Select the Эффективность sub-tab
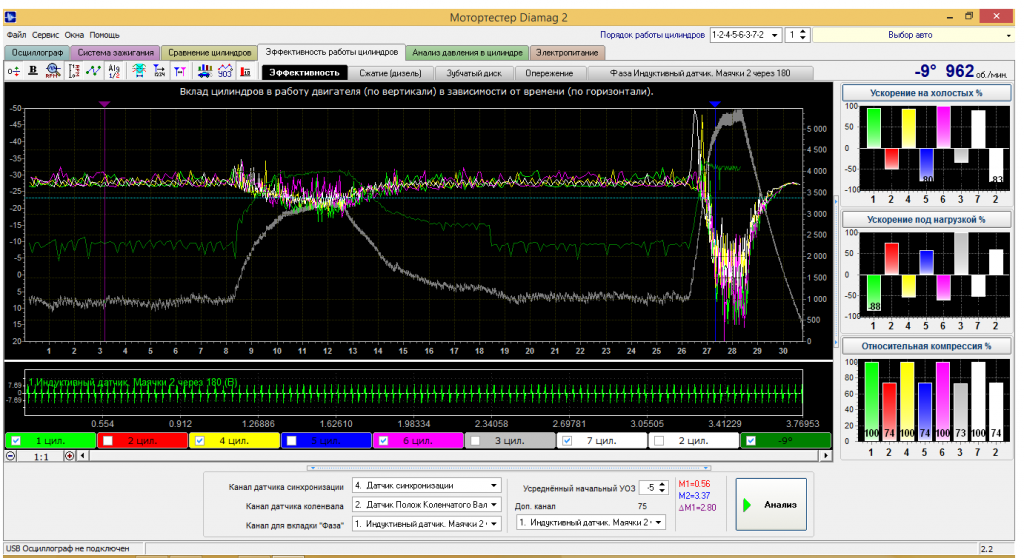Viewport: 1024px width, 558px height. 304,73
